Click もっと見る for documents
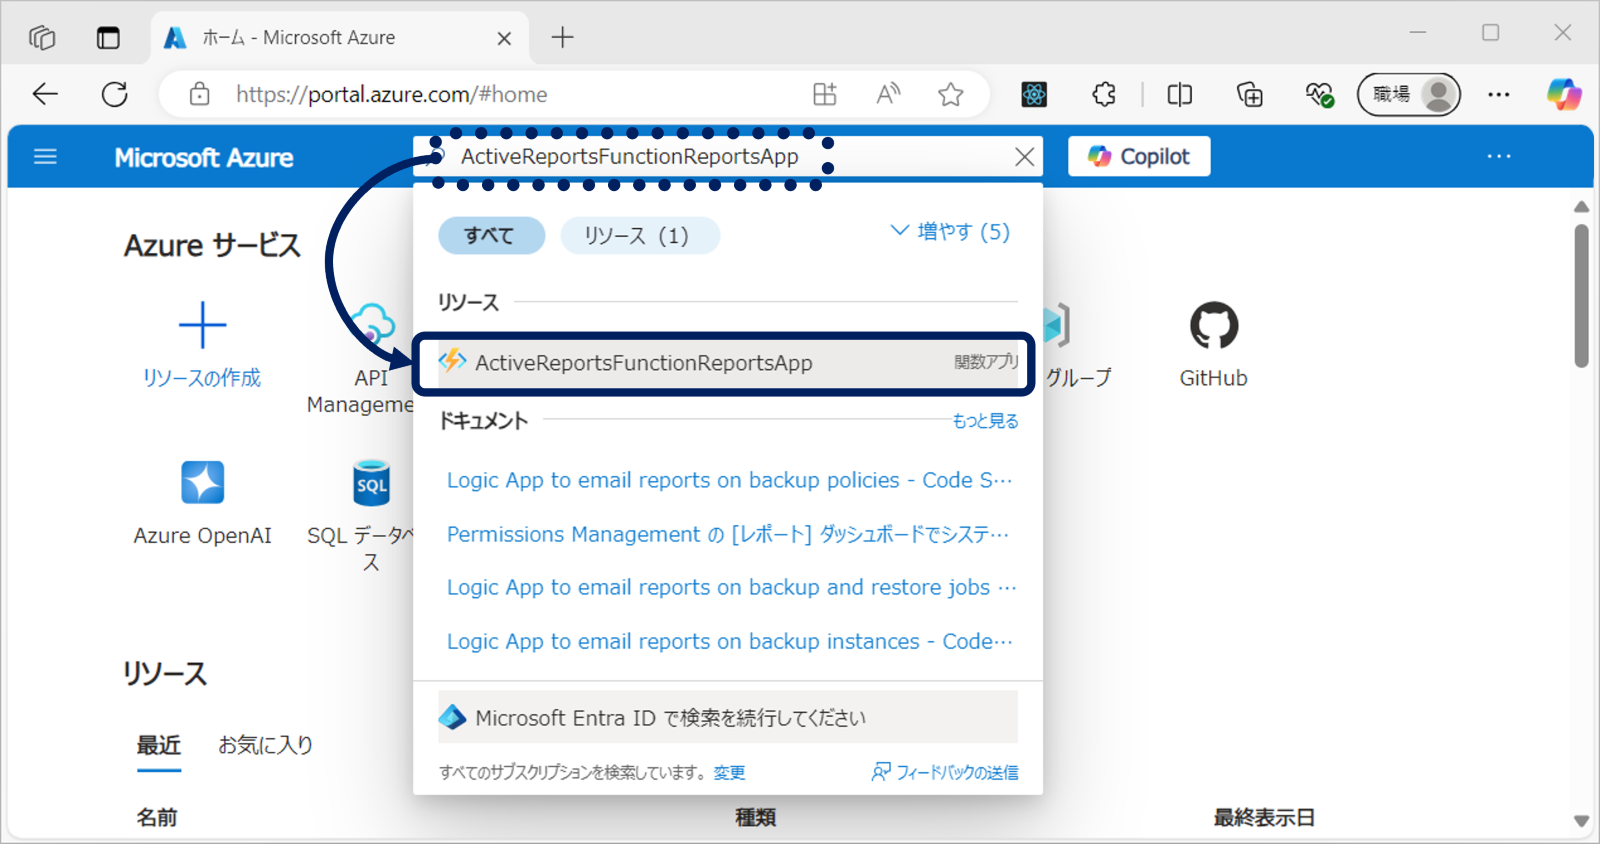The height and width of the screenshot is (844, 1600). pyautogui.click(x=985, y=421)
